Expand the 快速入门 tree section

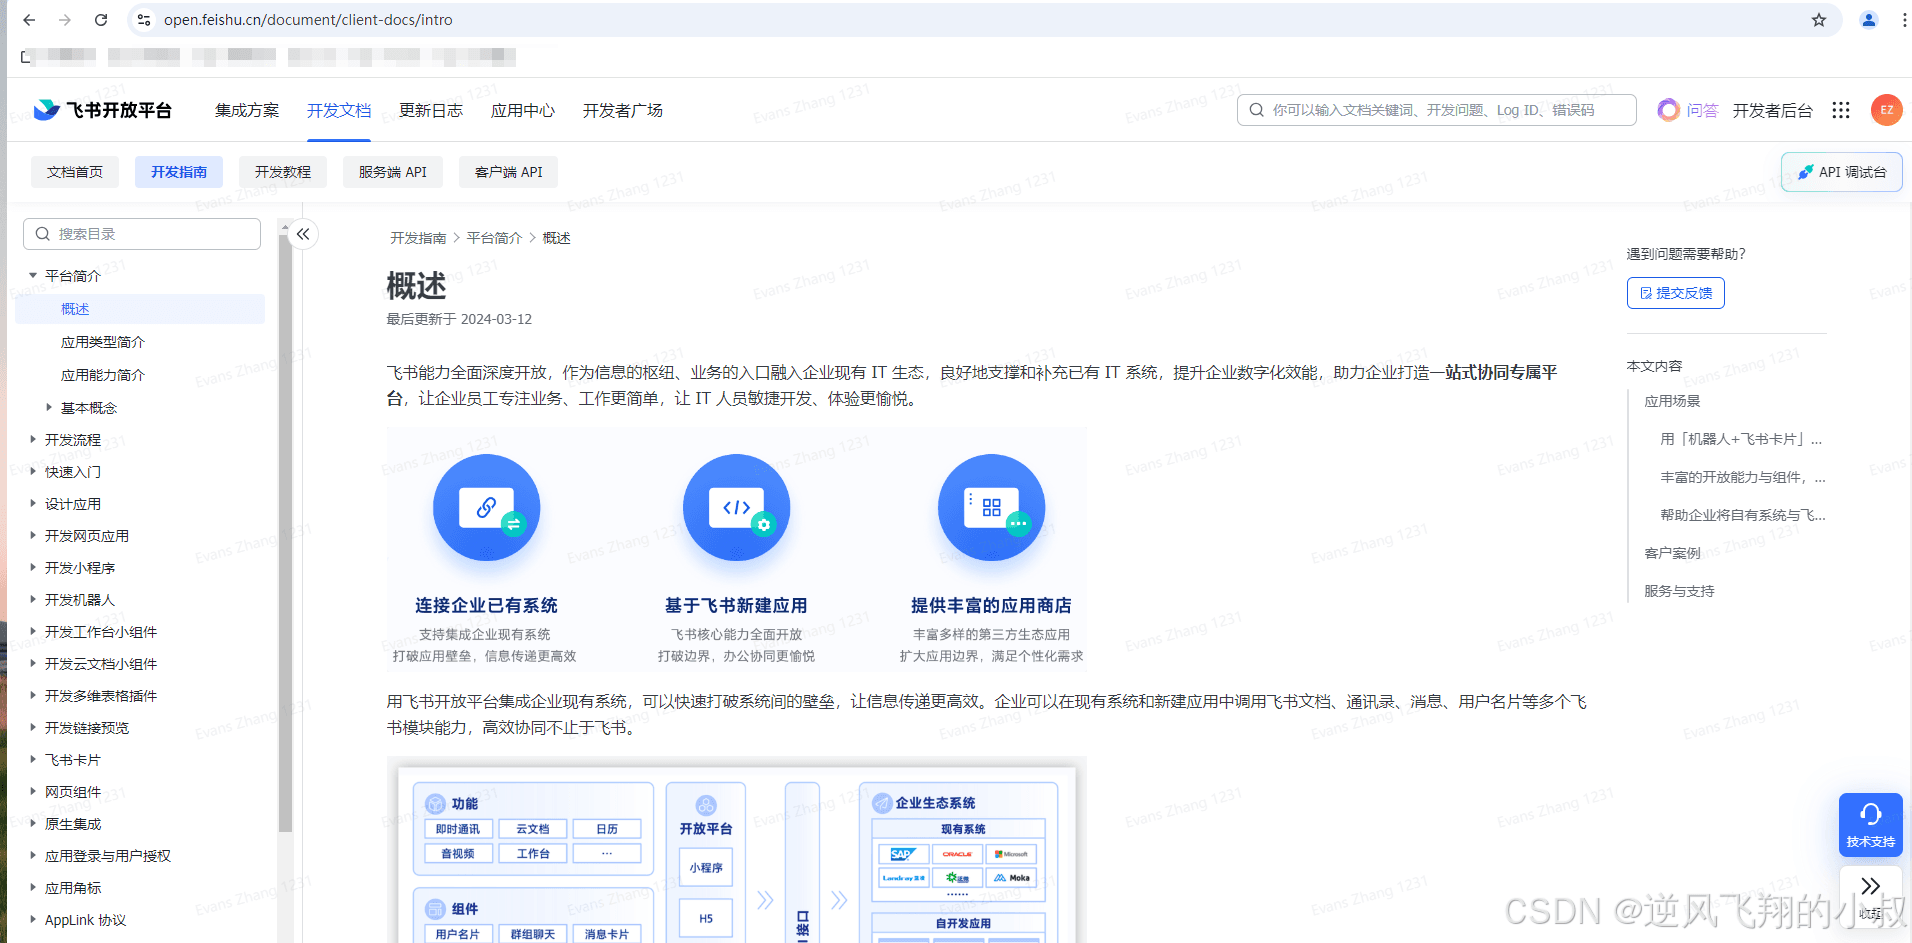33,472
